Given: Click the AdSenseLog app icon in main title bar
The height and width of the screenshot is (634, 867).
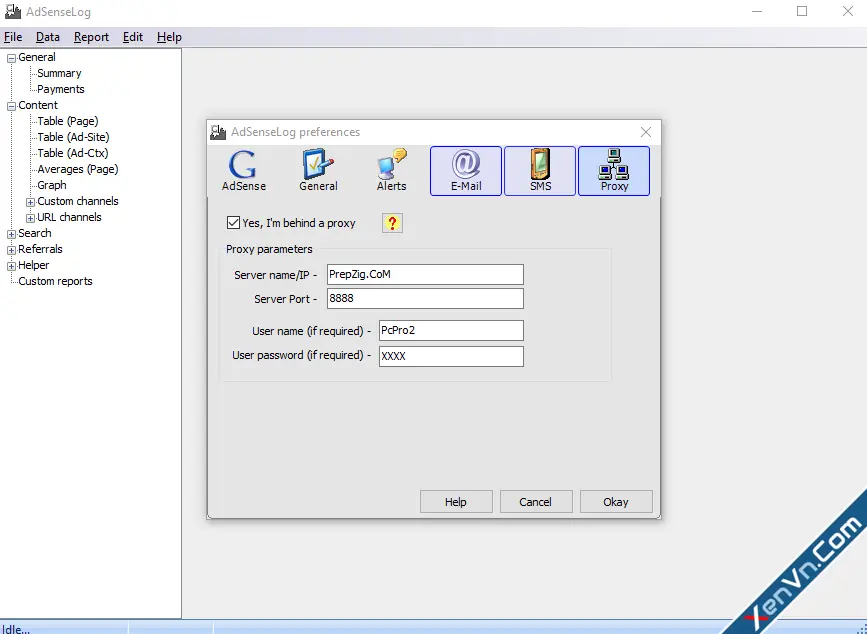Looking at the screenshot, I should 13,11.
